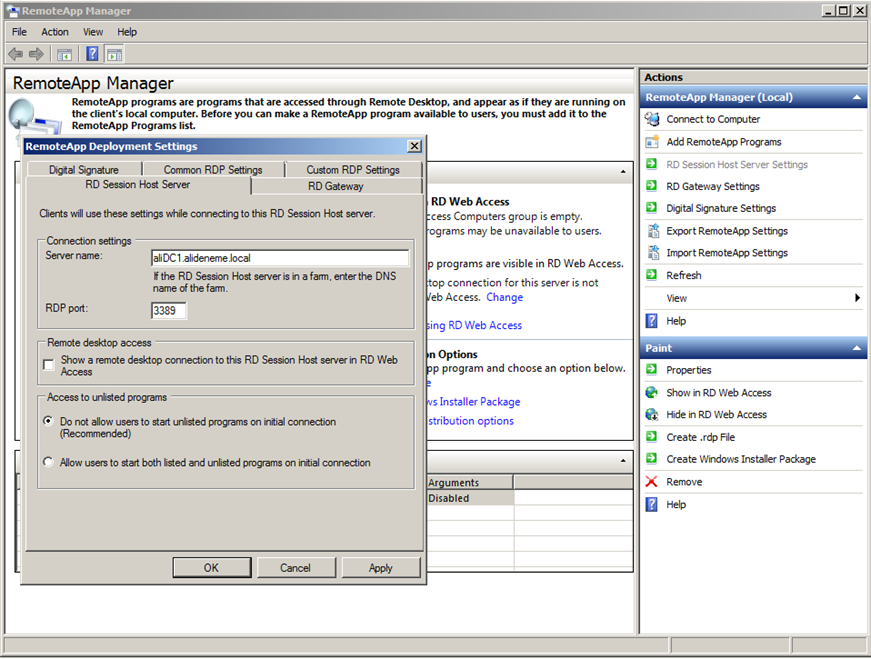Click the Help icon under RemoteApp Manager (Local)
Screen dimensions: 871x659
click(x=652, y=321)
